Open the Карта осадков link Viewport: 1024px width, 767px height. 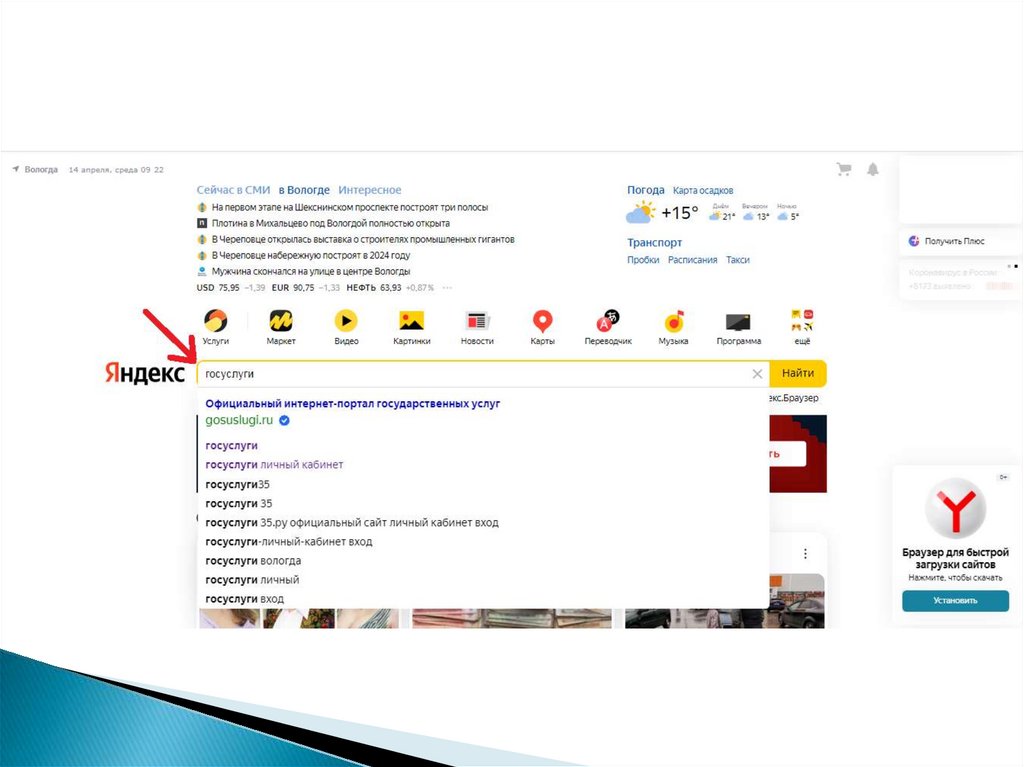tap(703, 191)
